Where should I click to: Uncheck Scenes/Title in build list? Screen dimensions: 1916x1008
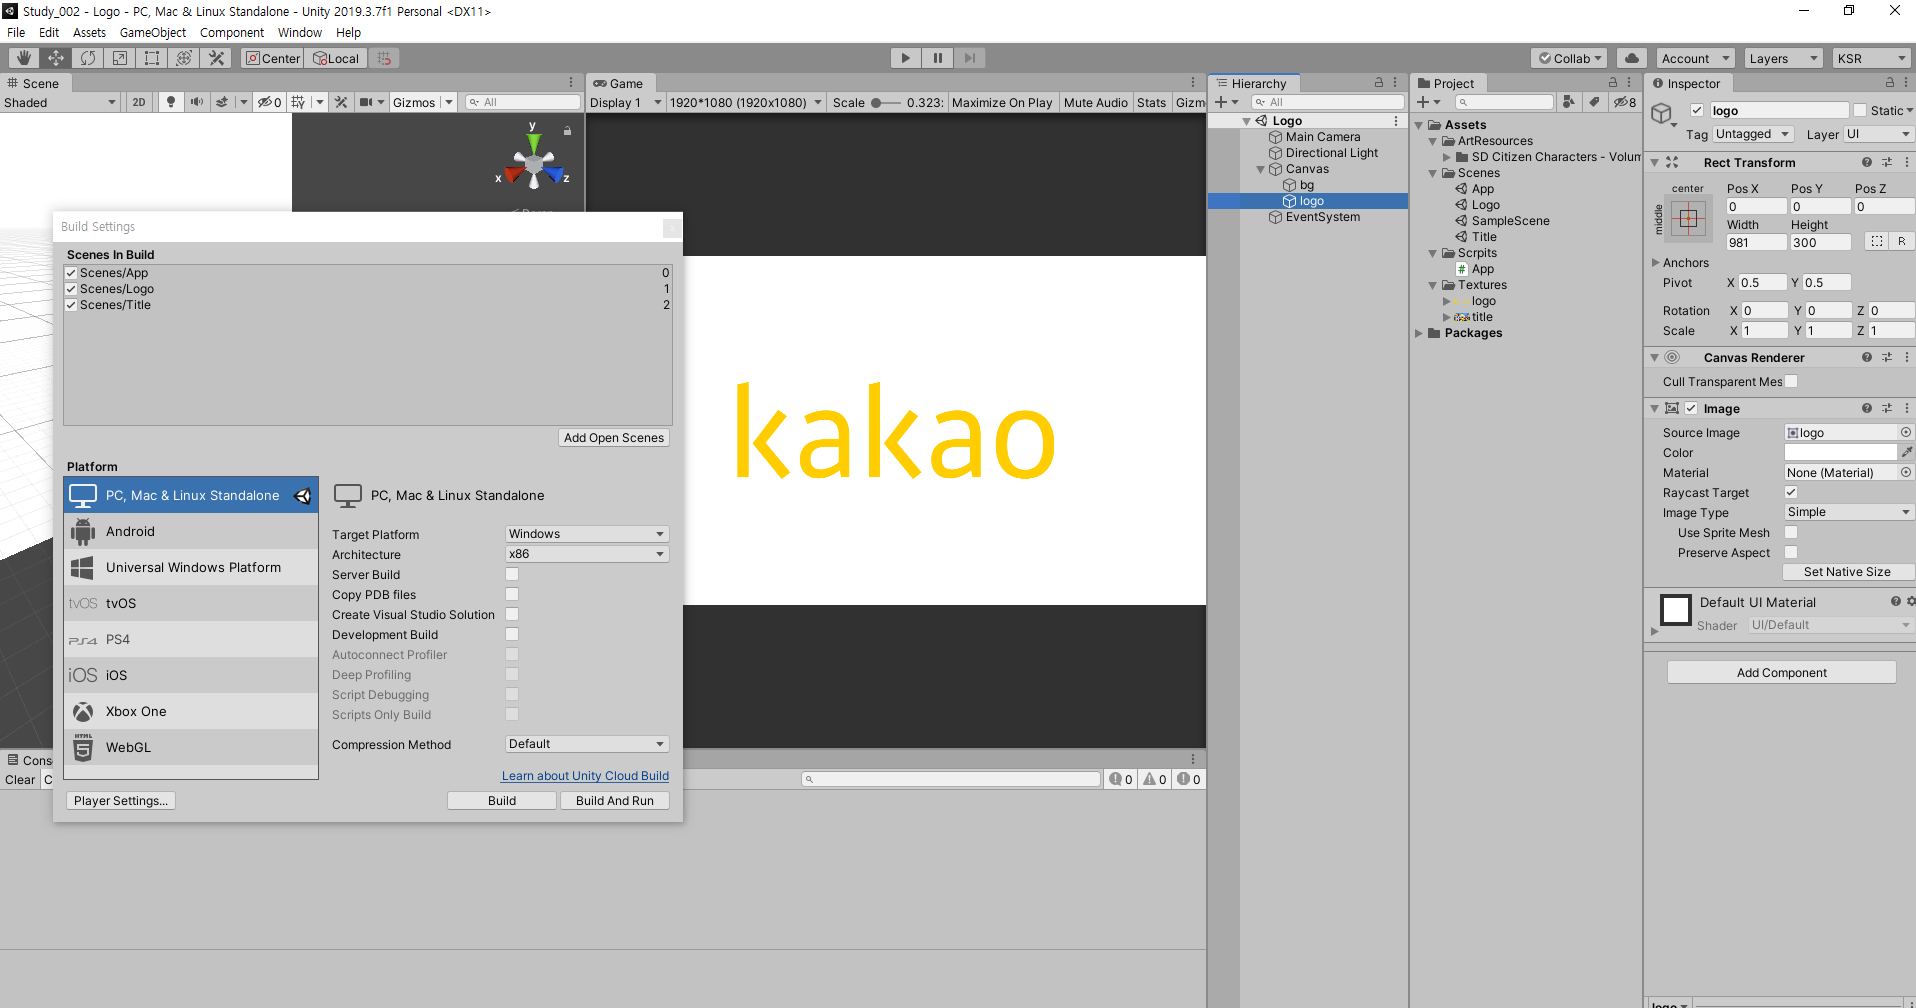coord(71,305)
